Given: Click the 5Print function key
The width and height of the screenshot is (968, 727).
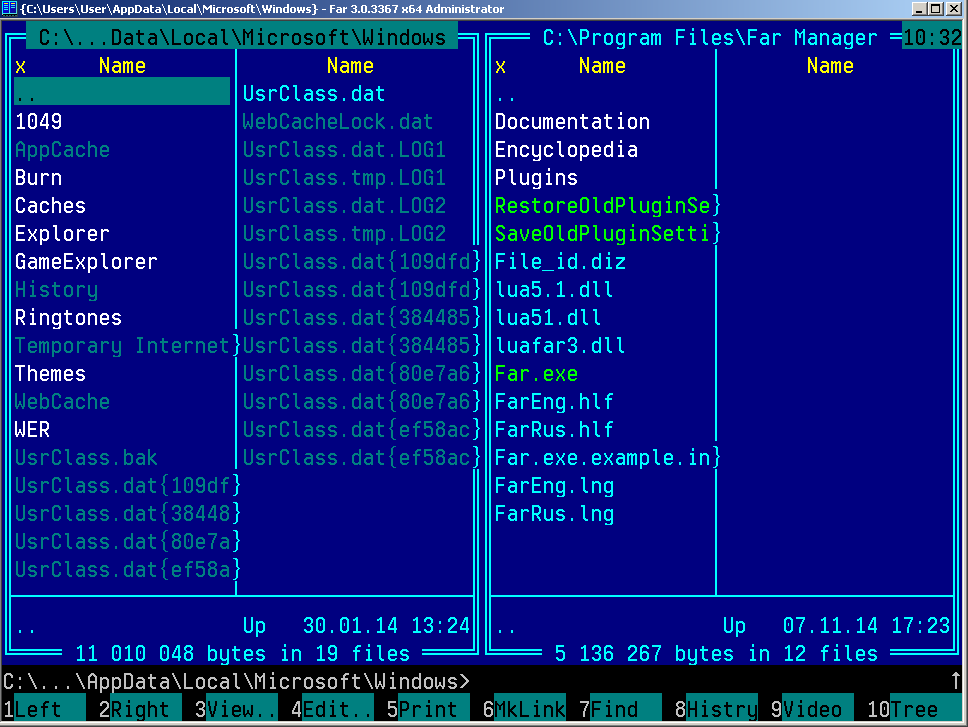Looking at the screenshot, I should (x=428, y=710).
